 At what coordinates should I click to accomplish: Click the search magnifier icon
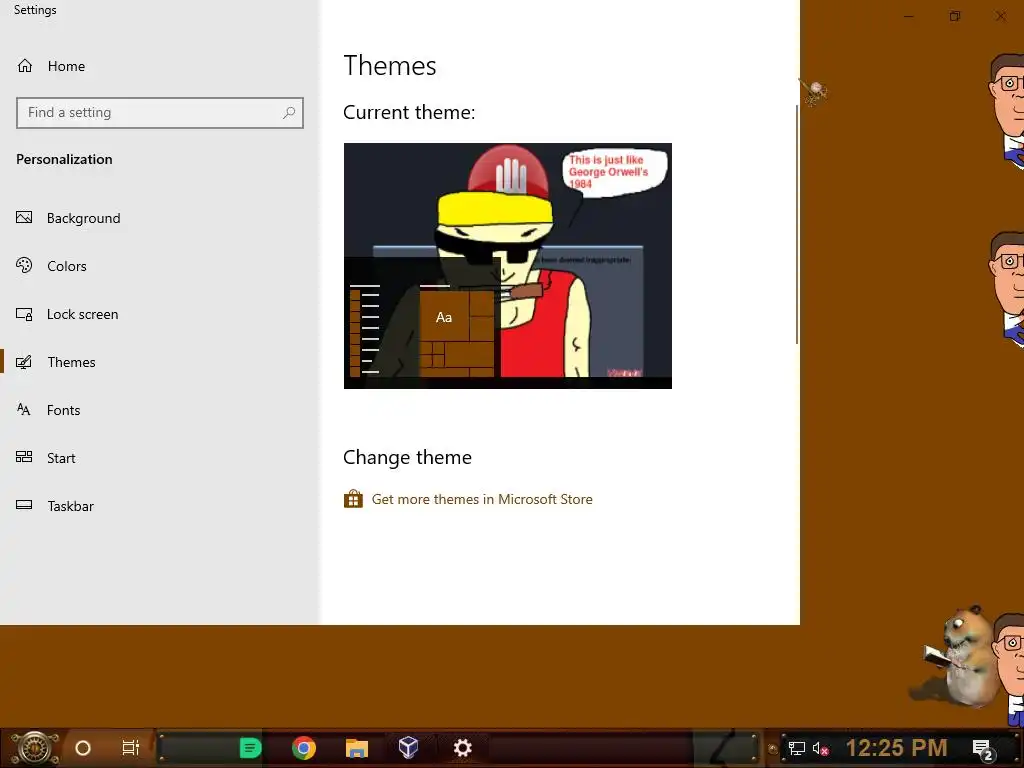(289, 112)
